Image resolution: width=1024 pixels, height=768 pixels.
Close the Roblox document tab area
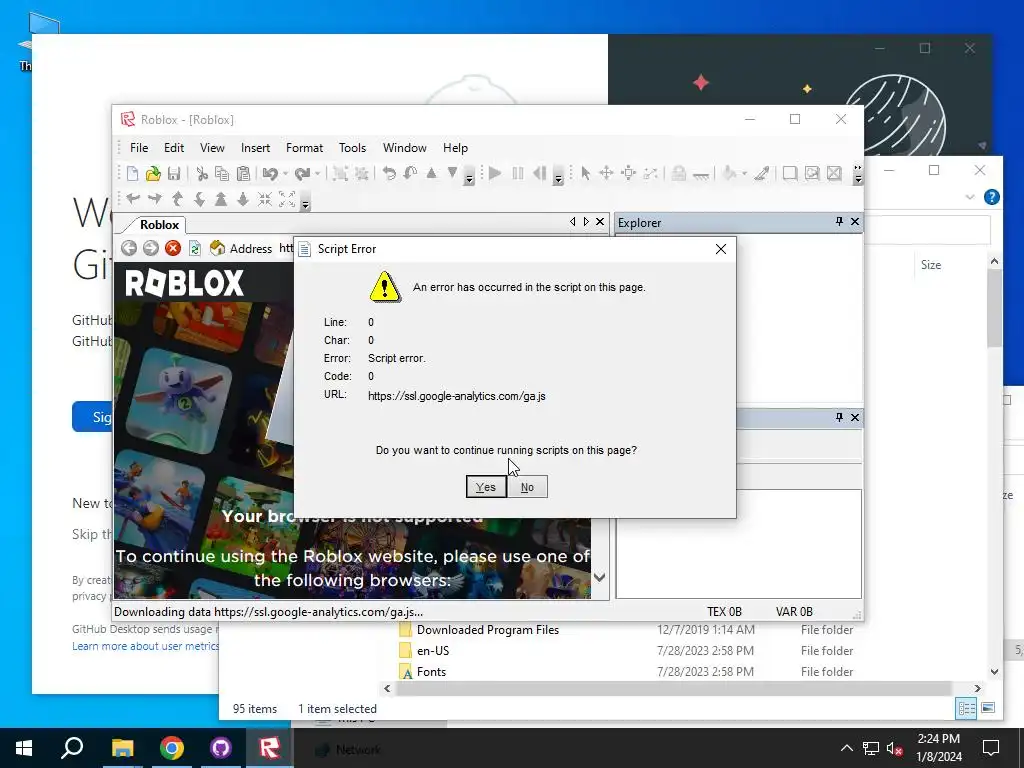click(600, 222)
